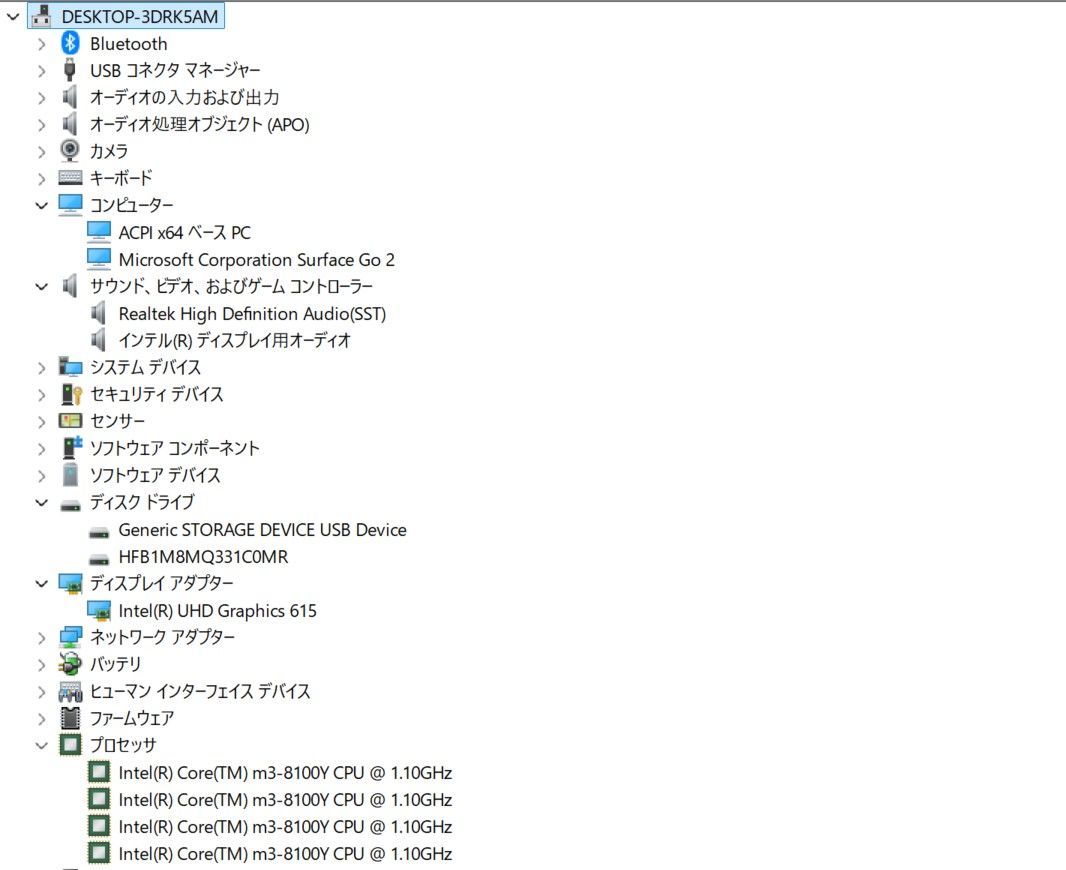
Task: Click the keyboard icon beside キーボード
Action: [70, 178]
